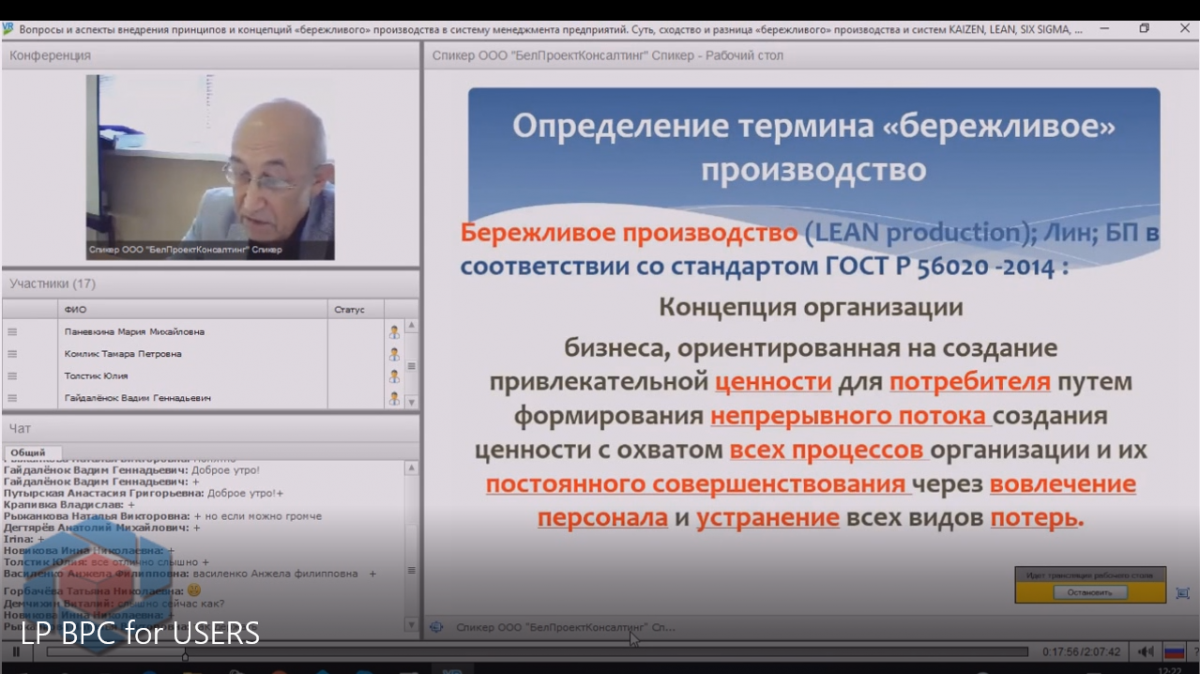The width and height of the screenshot is (1200, 674).
Task: Click the linked phrase 'непрерывного потока'
Action: point(850,415)
